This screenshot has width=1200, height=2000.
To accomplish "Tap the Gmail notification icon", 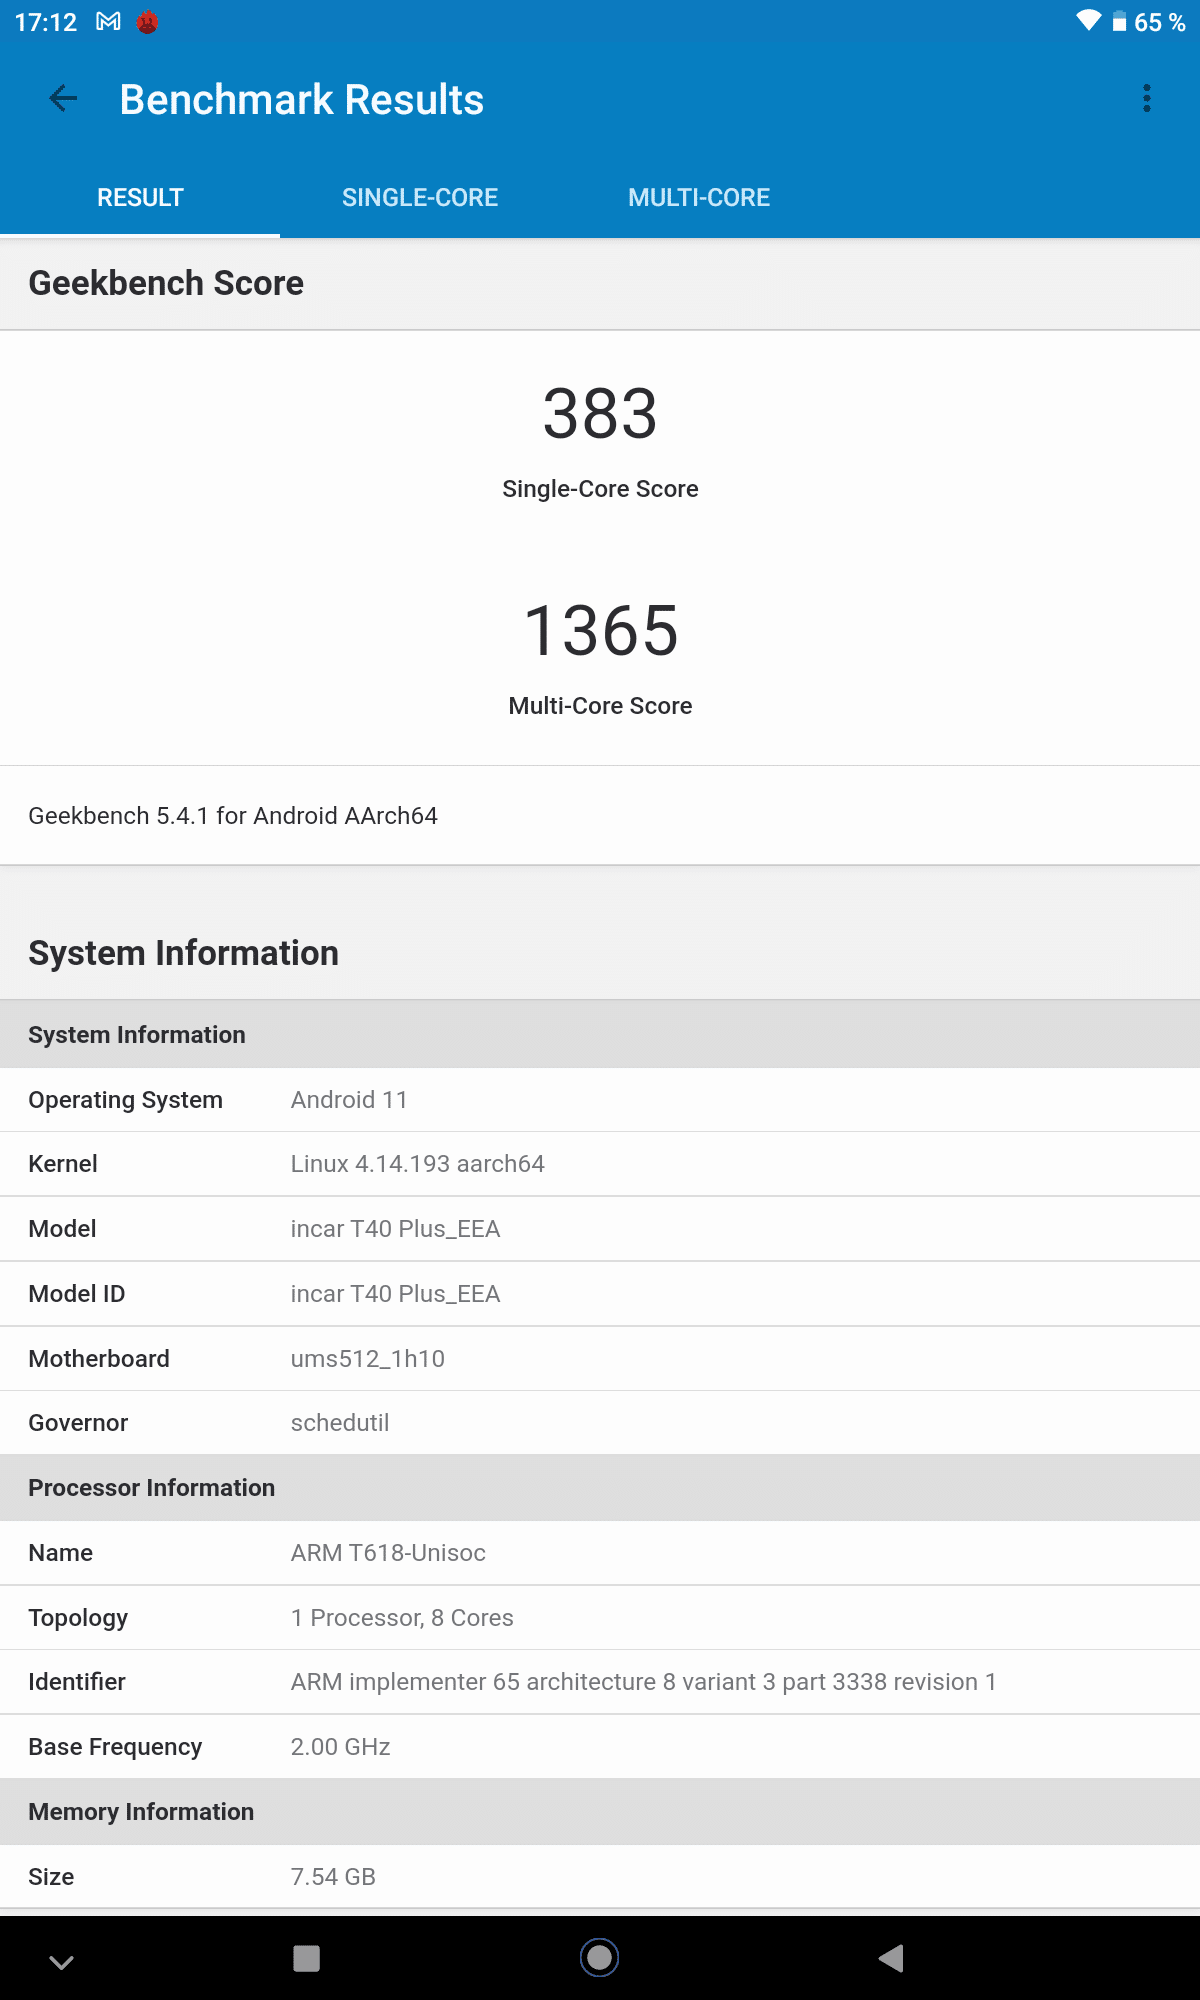I will [x=108, y=22].
